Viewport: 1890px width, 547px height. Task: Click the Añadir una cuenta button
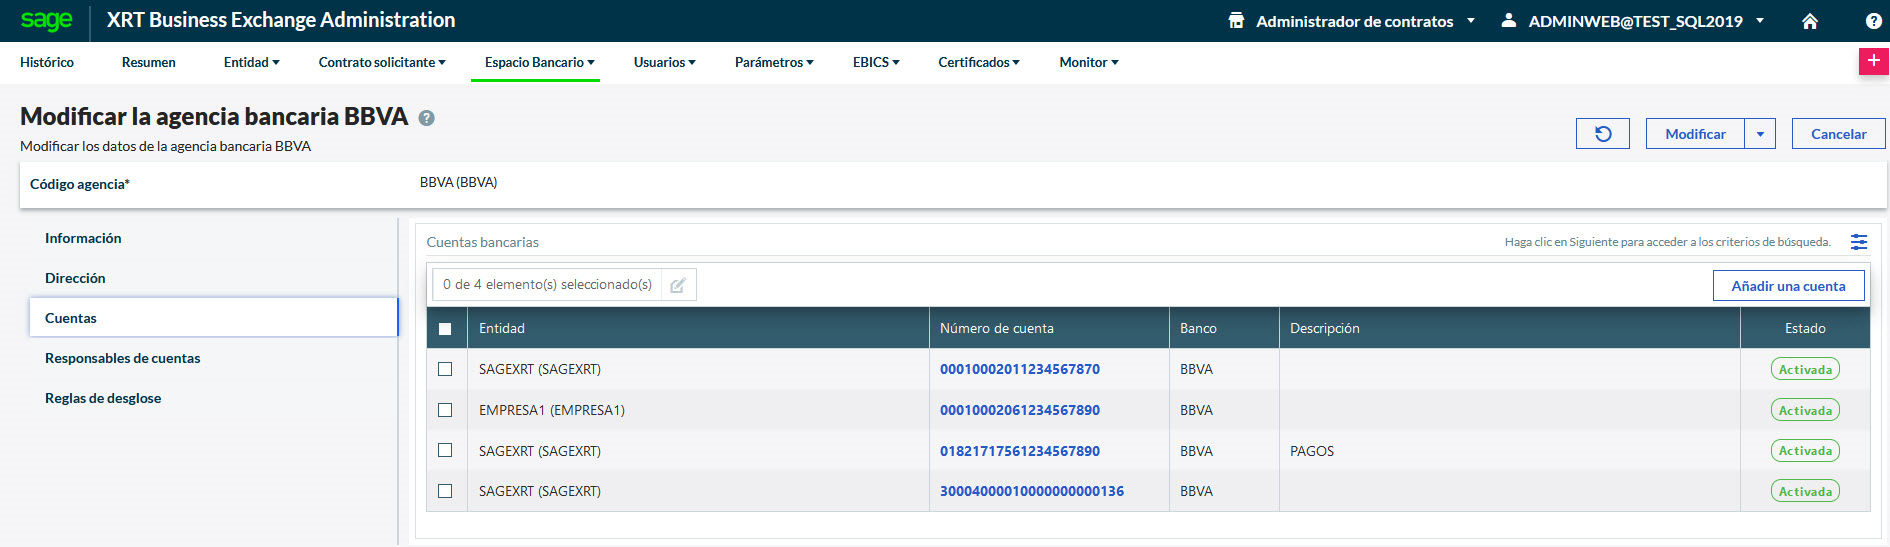[x=1788, y=286]
